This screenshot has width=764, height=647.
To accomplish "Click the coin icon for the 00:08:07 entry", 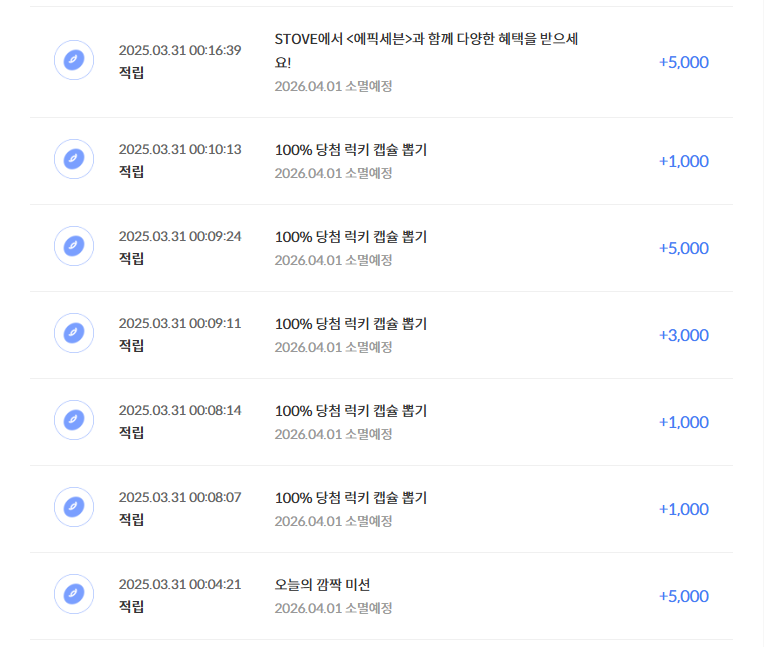I will [x=74, y=507].
